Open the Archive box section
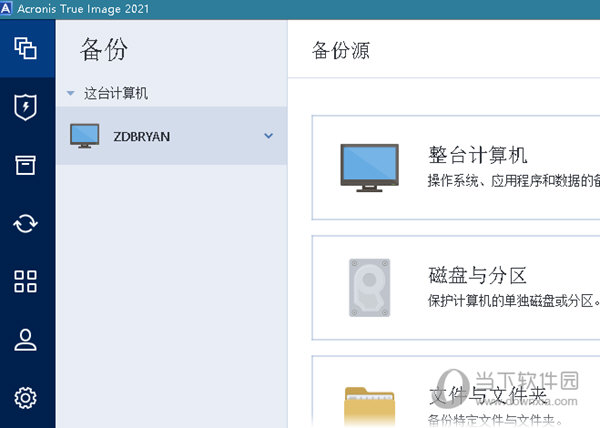The image size is (600, 428). (x=26, y=165)
